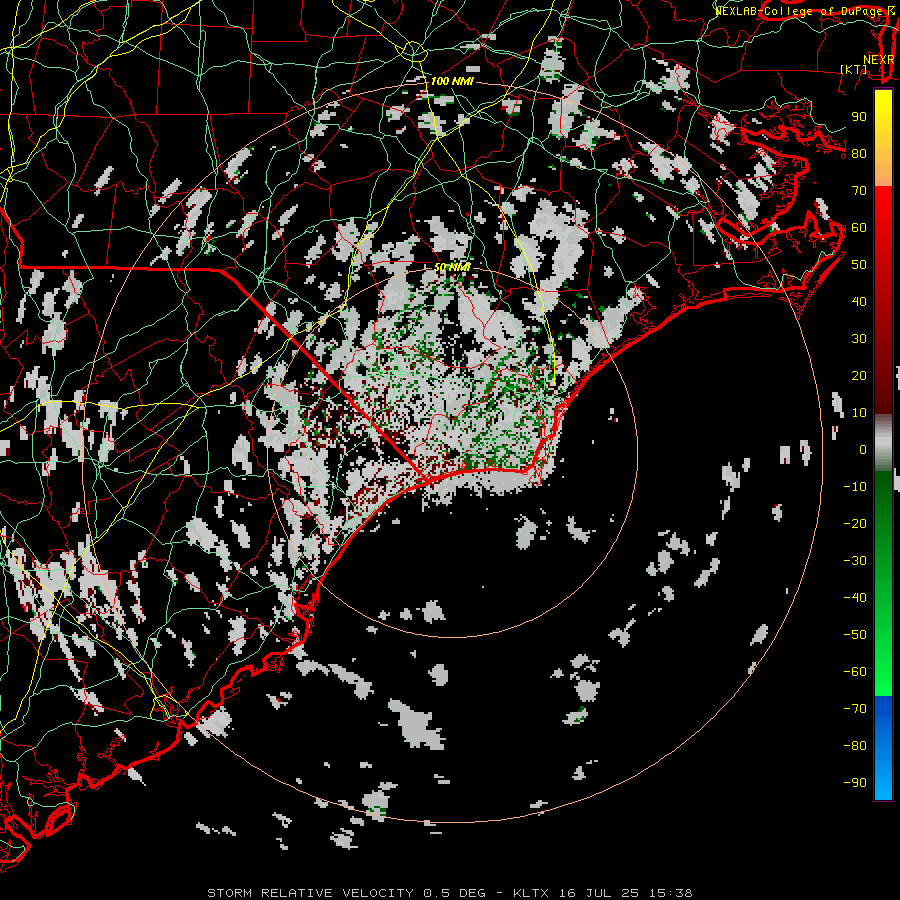Click the 100 NMI range ring label
The height and width of the screenshot is (900, 900).
pyautogui.click(x=452, y=81)
